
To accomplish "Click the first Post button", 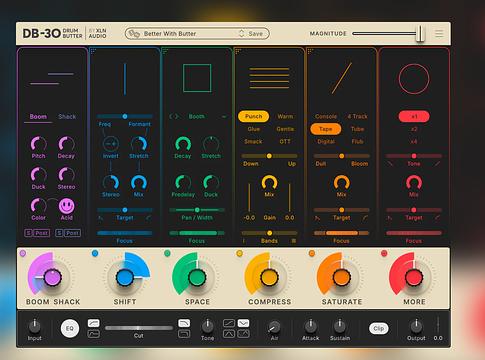I will tap(42, 233).
